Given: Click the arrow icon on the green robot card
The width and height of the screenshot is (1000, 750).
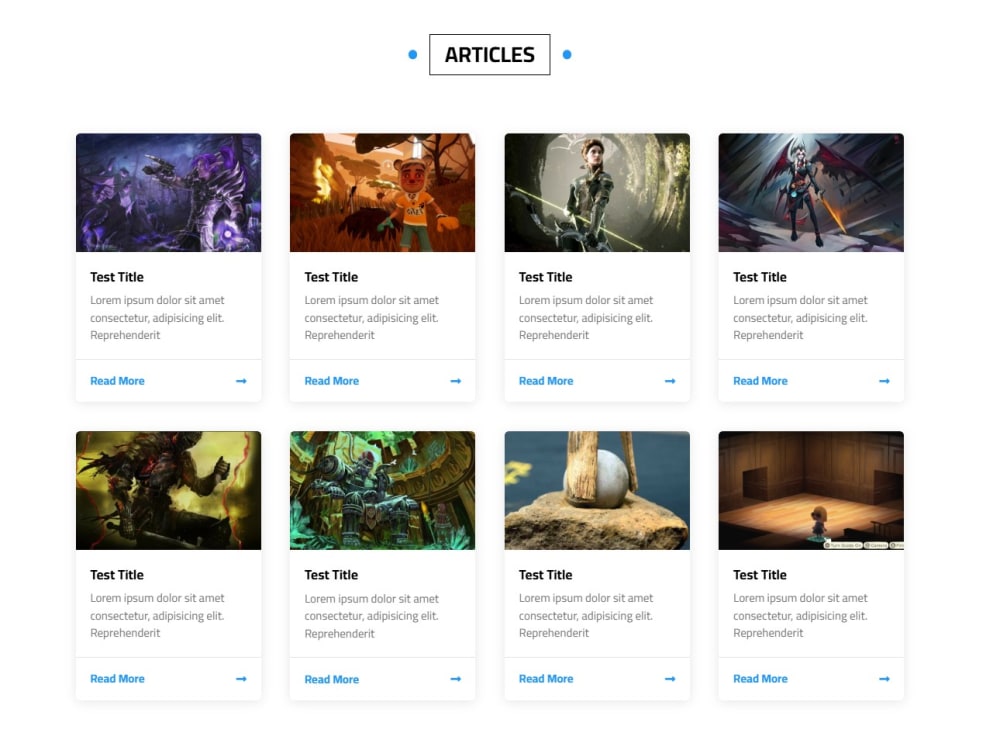Looking at the screenshot, I should (x=455, y=679).
